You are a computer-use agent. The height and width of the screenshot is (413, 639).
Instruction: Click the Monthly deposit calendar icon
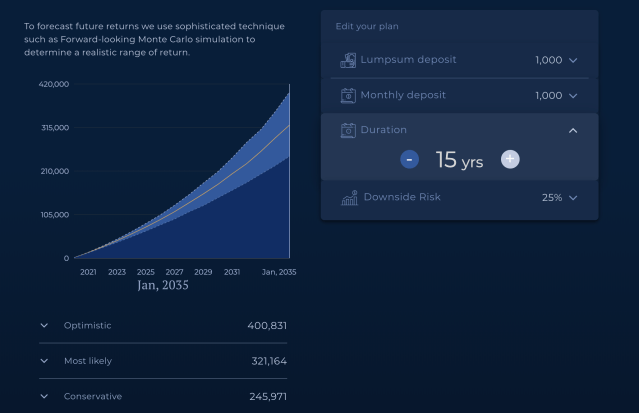pos(348,96)
